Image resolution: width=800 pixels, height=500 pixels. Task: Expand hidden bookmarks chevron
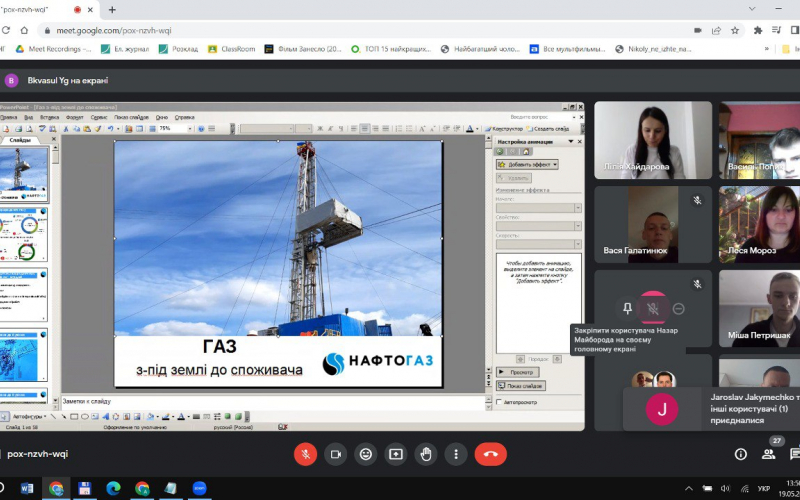[766, 49]
